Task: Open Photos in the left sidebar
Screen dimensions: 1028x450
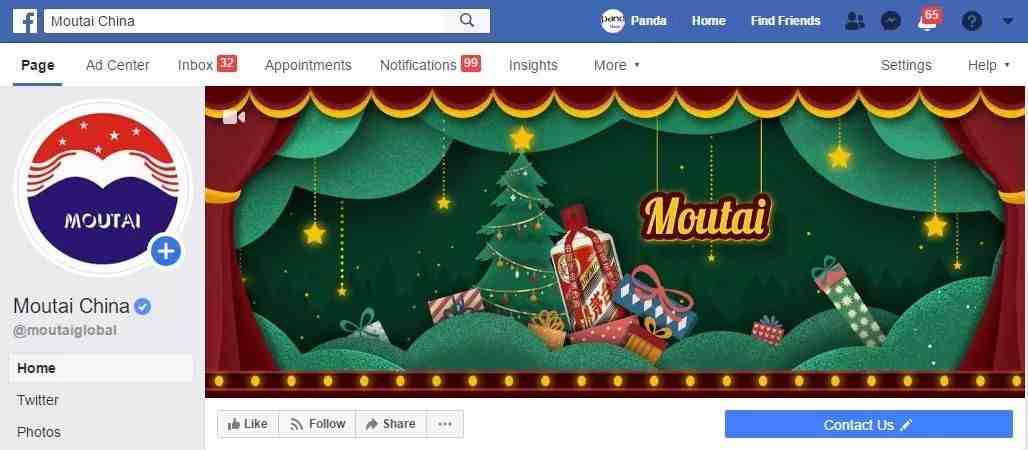Action: click(39, 432)
